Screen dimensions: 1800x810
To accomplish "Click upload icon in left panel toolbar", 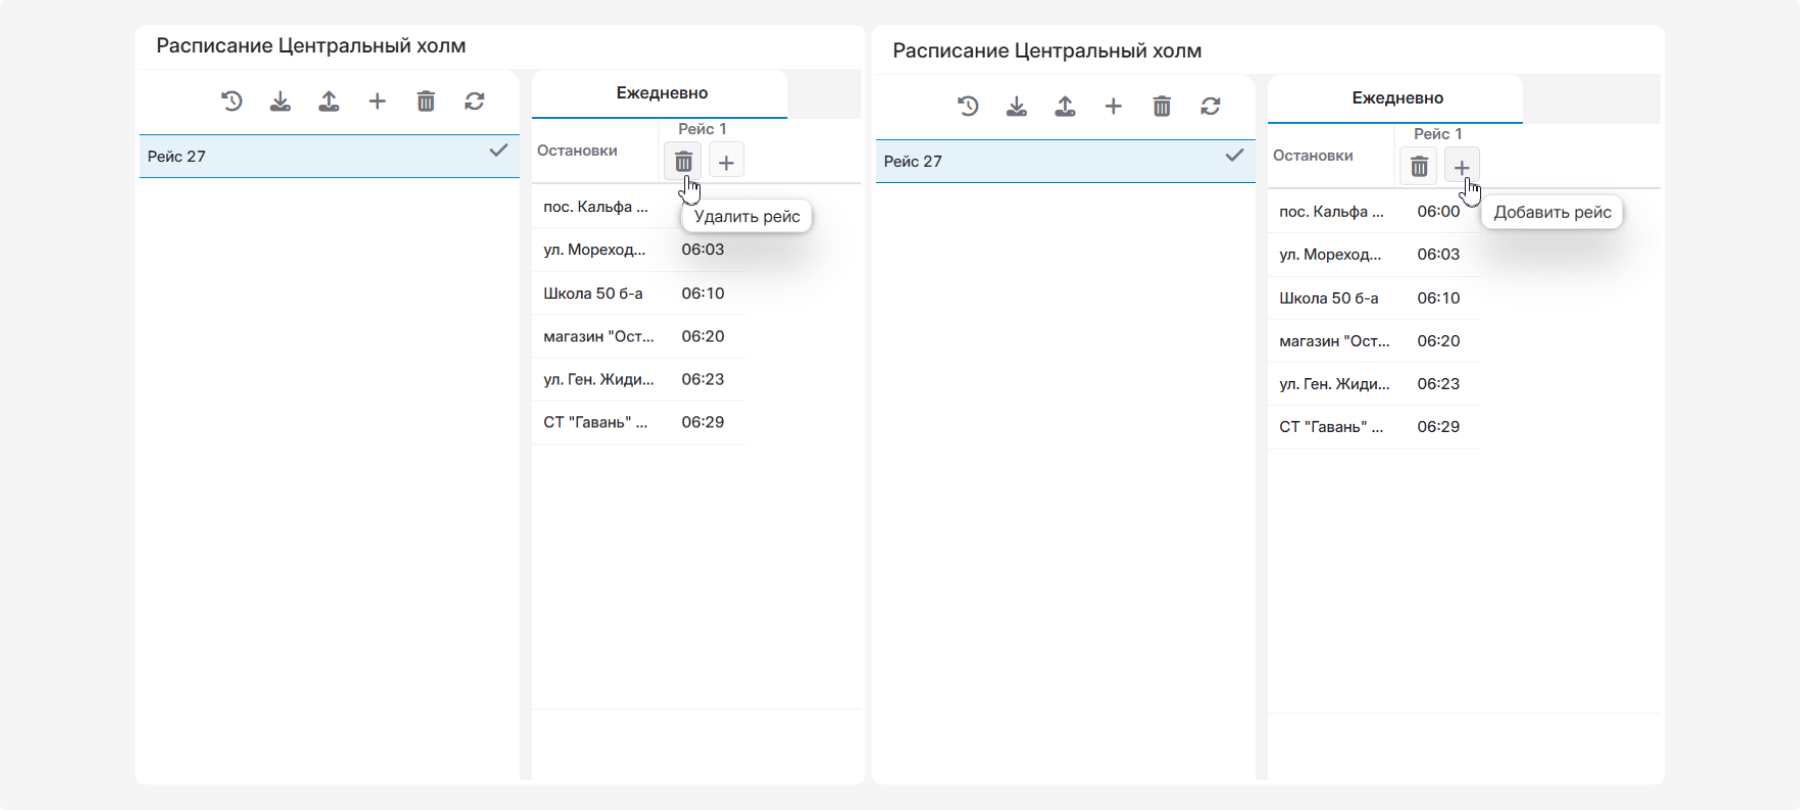I will (x=329, y=101).
